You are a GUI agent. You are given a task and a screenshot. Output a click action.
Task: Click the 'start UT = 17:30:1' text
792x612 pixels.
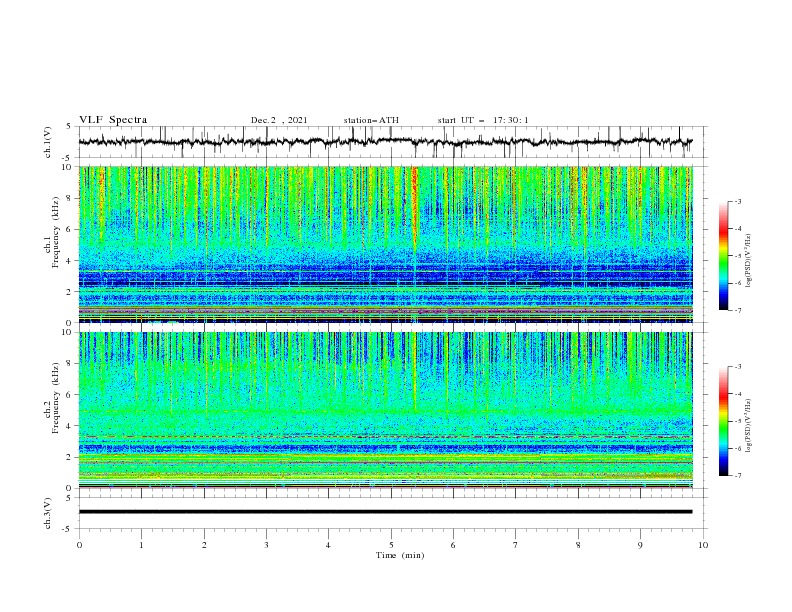tap(483, 120)
